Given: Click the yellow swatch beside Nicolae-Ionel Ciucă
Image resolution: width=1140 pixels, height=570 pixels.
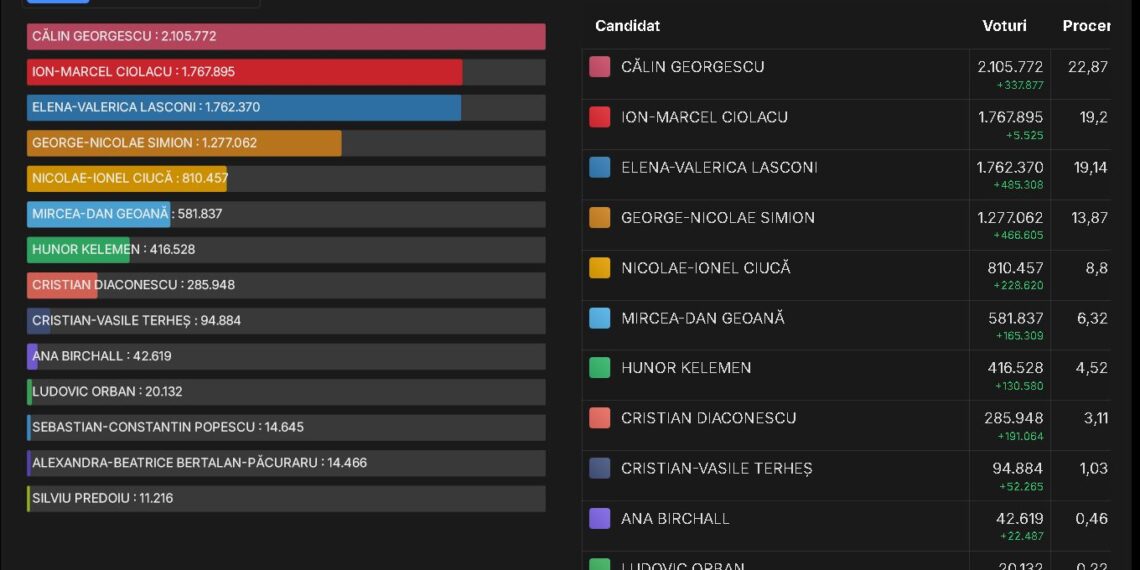Looking at the screenshot, I should [600, 268].
